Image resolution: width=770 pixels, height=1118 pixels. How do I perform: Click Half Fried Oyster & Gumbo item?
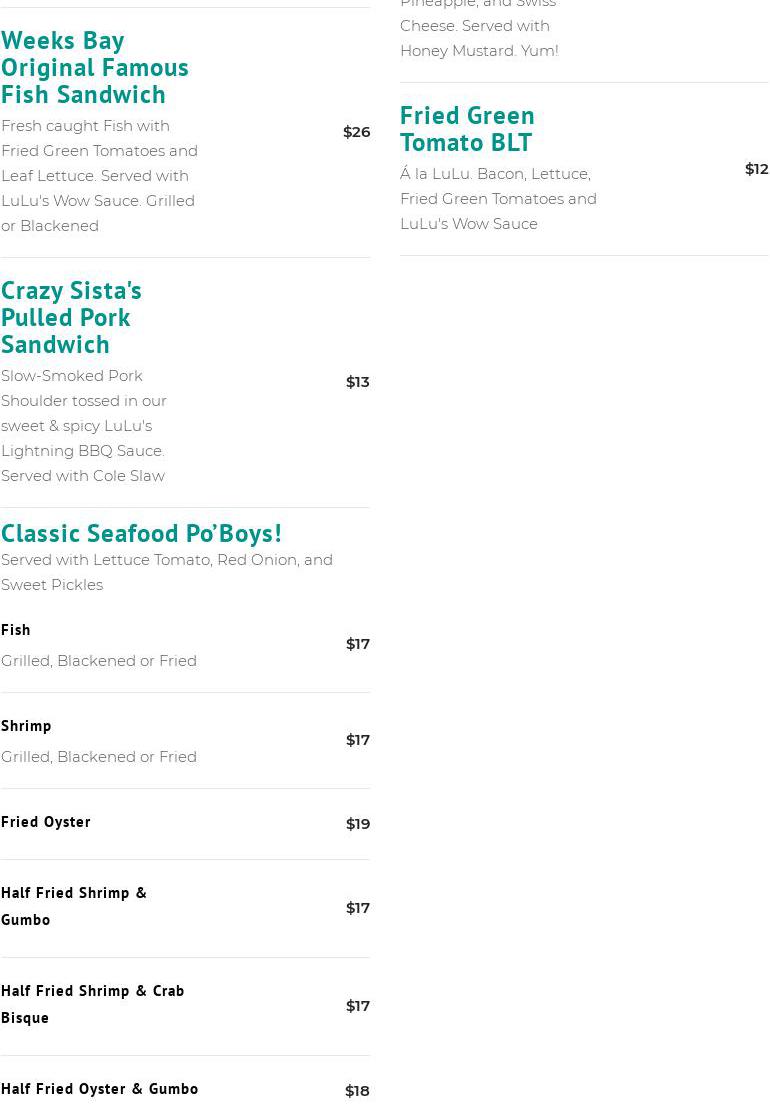[x=100, y=1089]
